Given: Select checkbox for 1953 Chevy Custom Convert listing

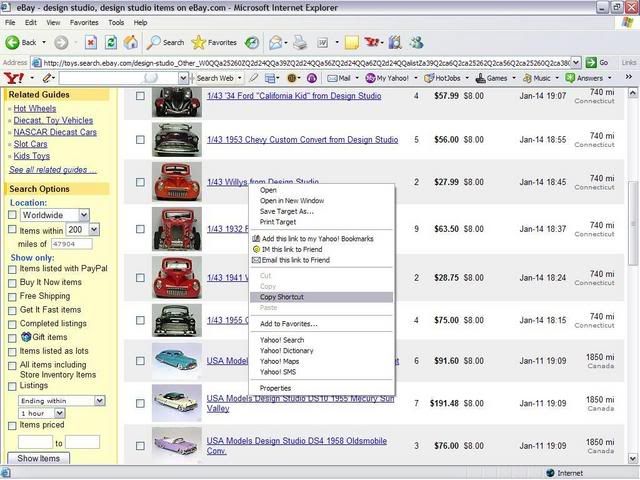Looking at the screenshot, I should point(140,140).
